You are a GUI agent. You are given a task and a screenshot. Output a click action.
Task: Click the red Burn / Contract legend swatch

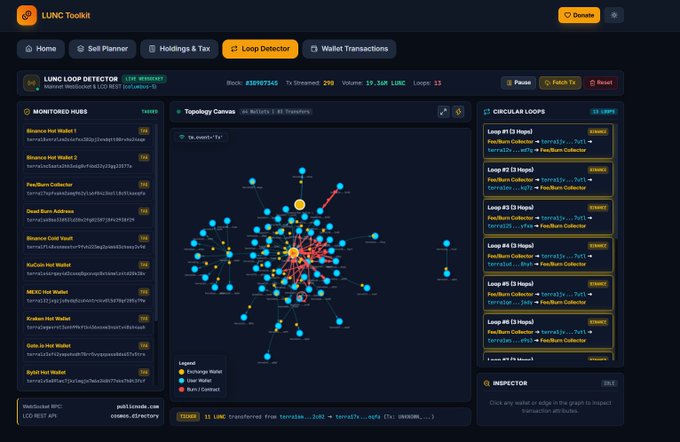pyautogui.click(x=182, y=390)
